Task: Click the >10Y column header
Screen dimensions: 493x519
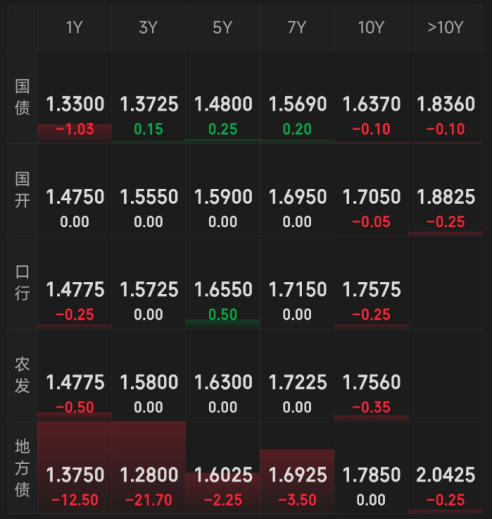Action: click(445, 27)
